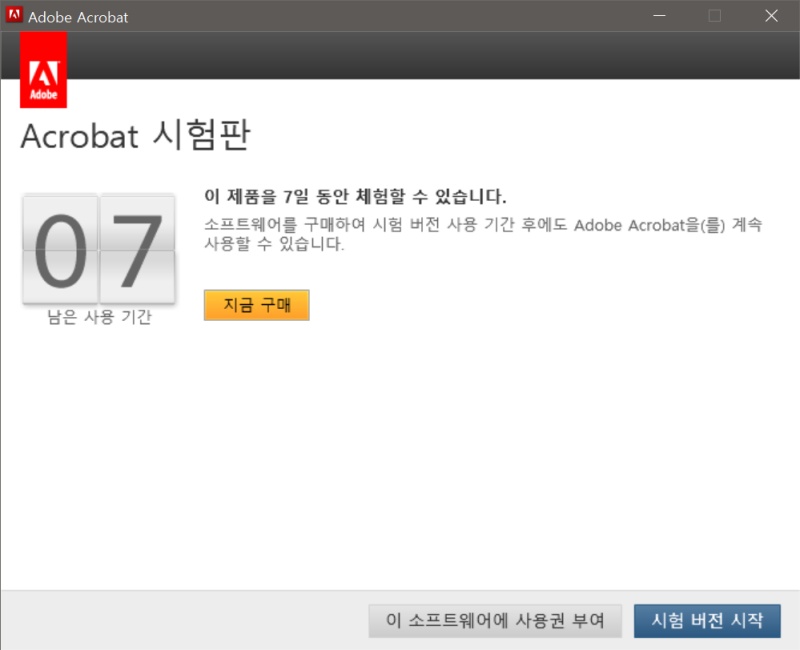Minimize the Adobe Acrobat window

660,16
